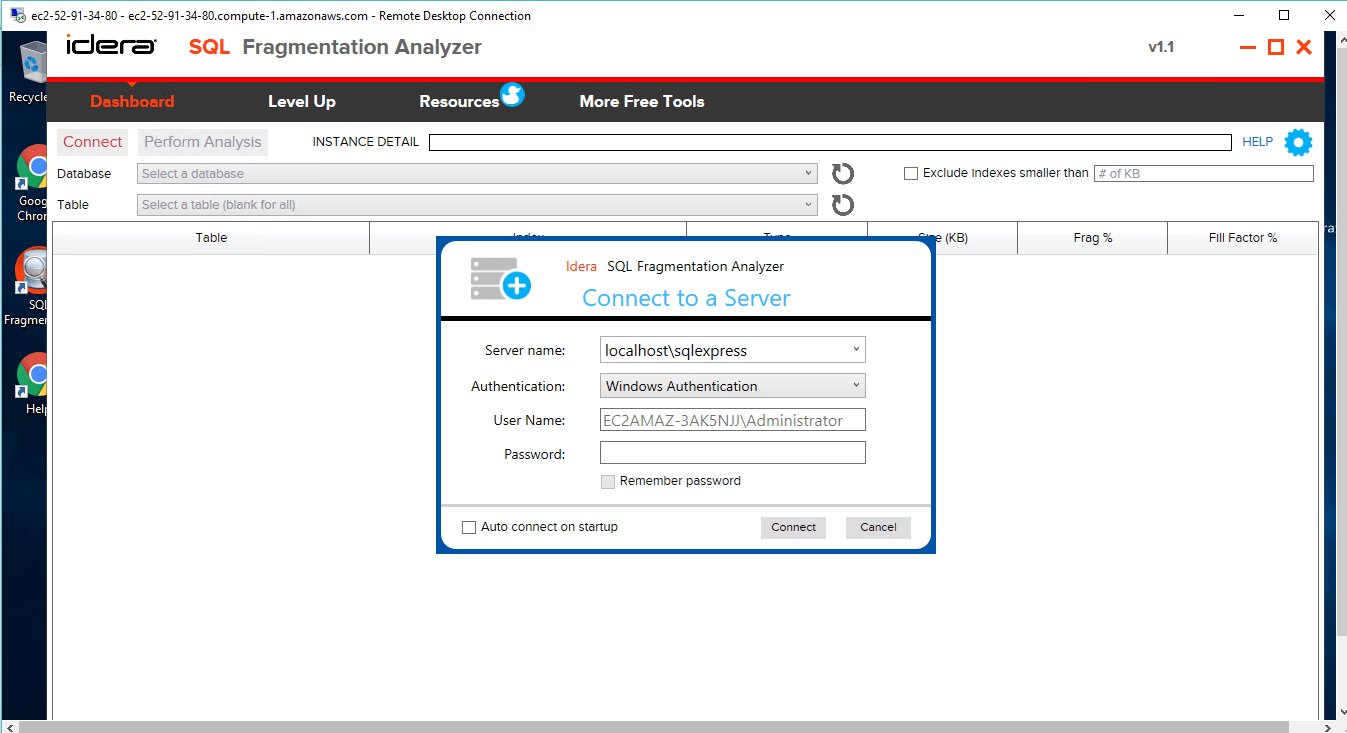Enable Auto connect on startup checkbox
Image resolution: width=1347 pixels, height=733 pixels.
(x=469, y=527)
